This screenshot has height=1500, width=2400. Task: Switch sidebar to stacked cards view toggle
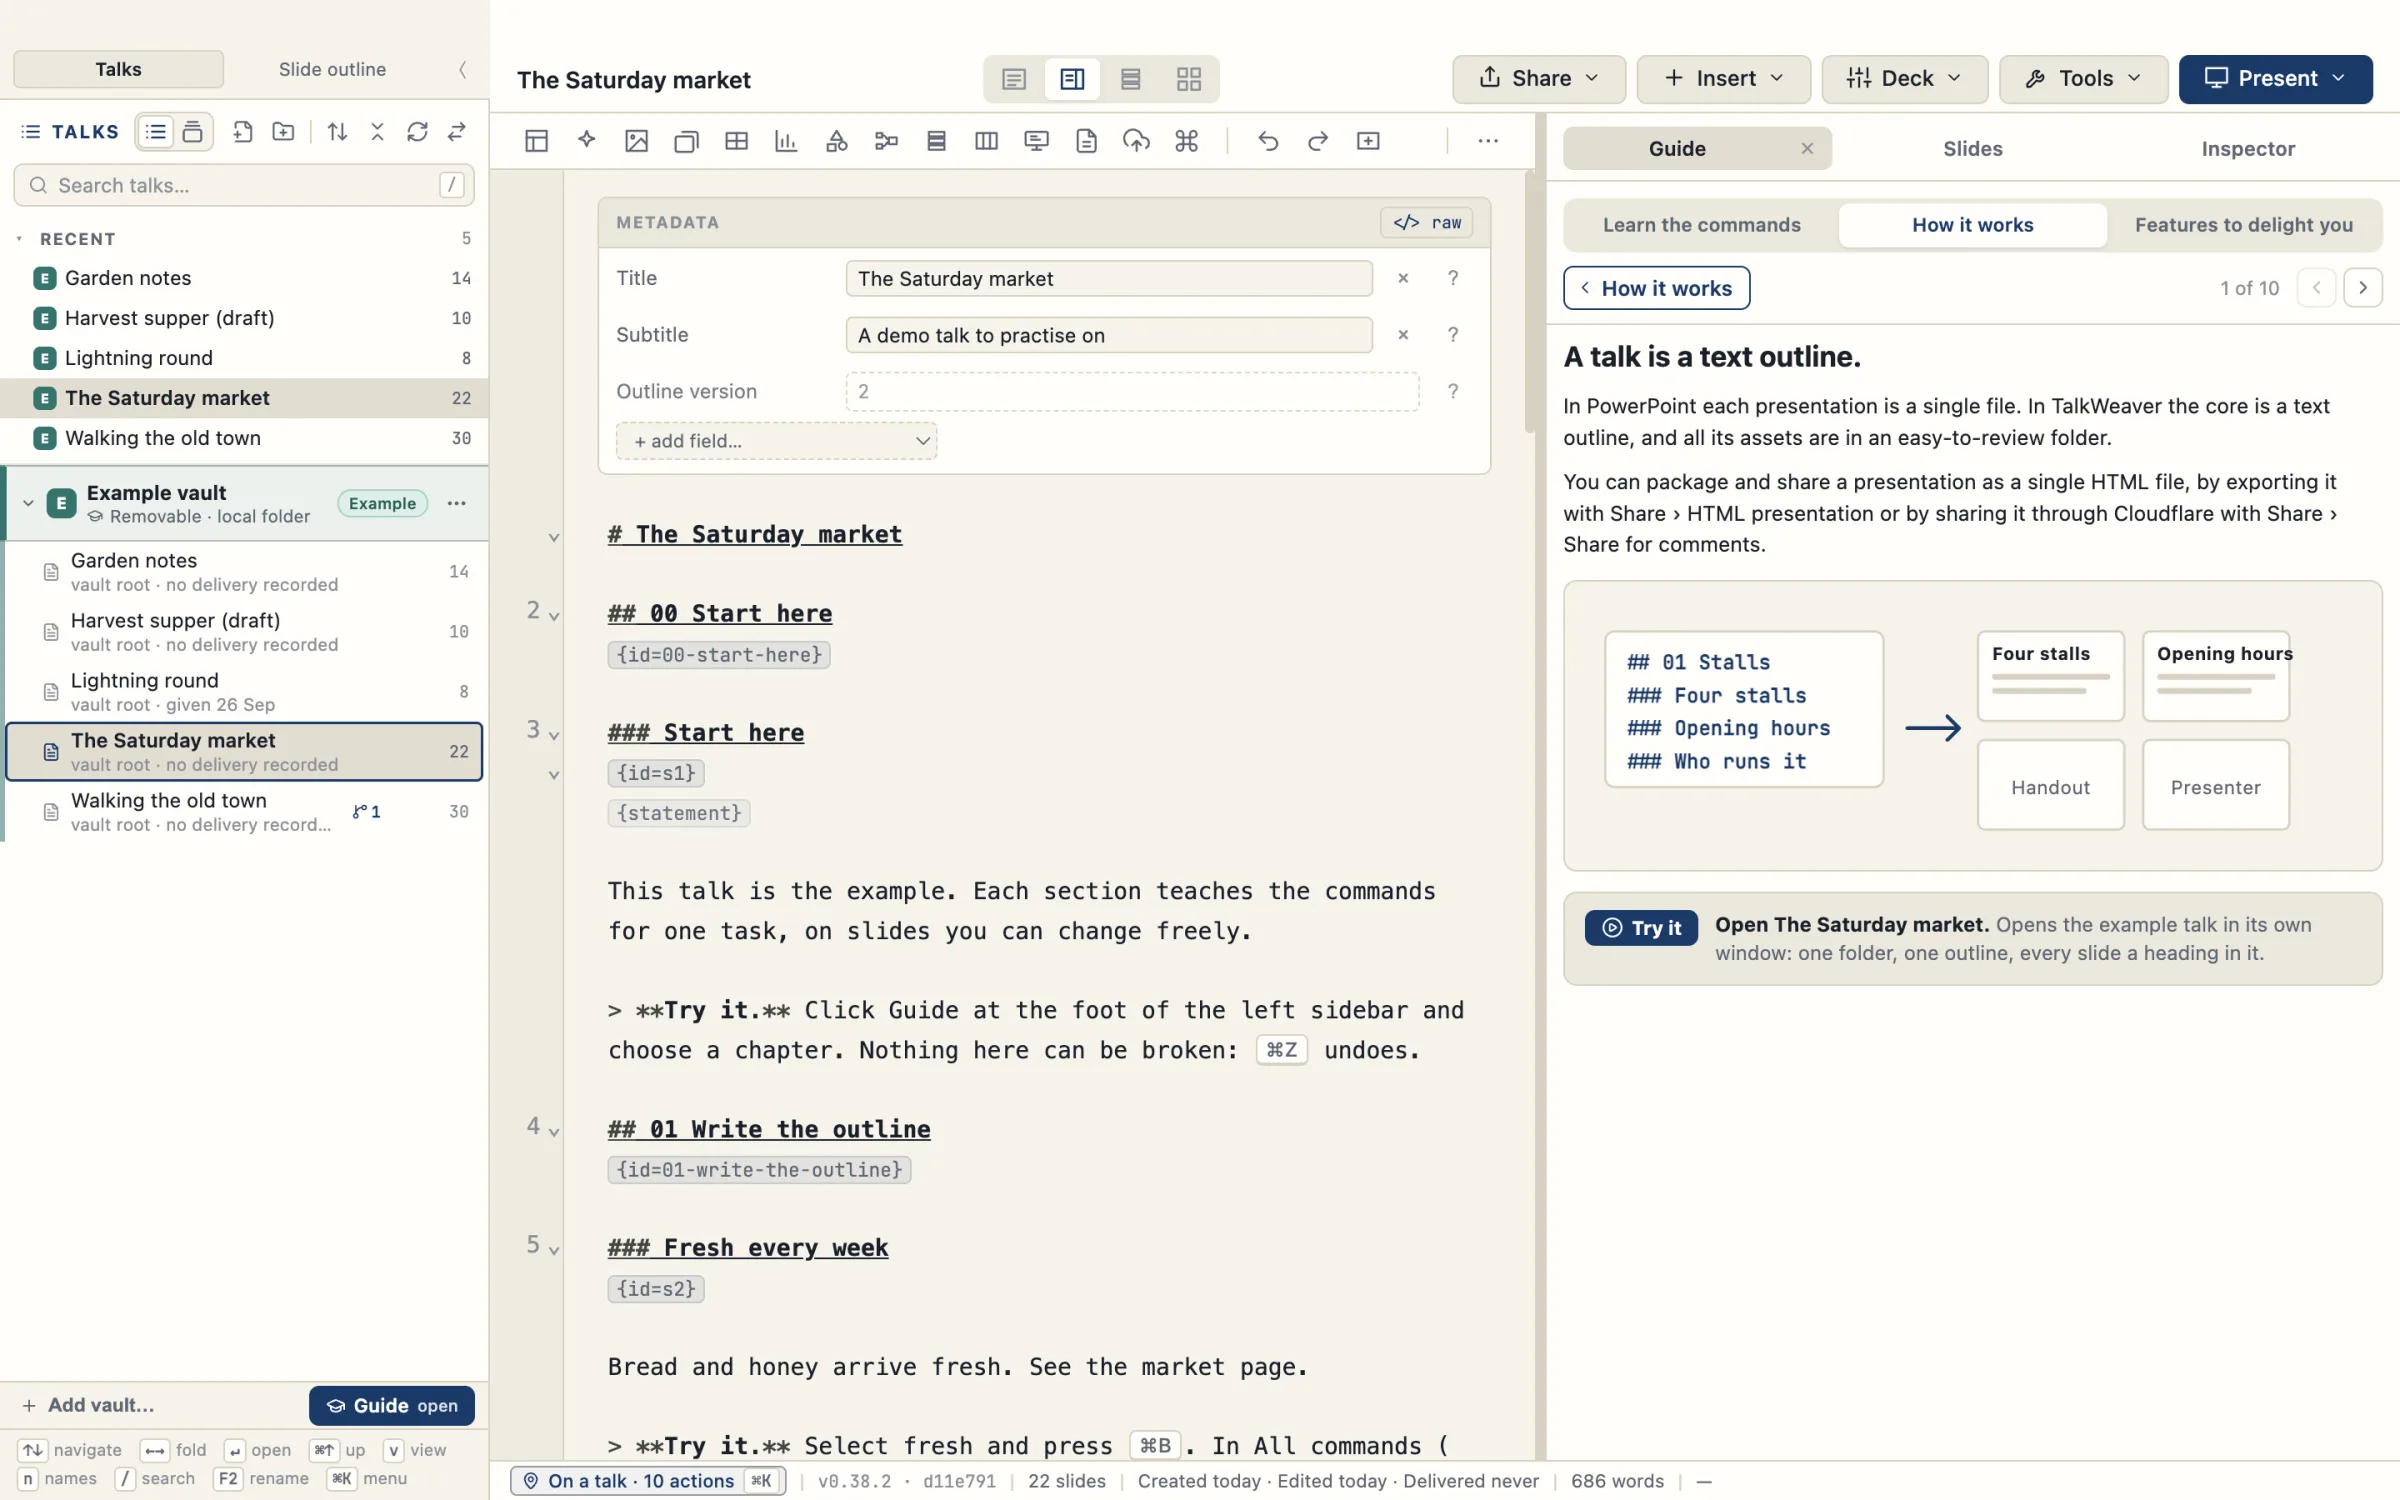click(193, 131)
